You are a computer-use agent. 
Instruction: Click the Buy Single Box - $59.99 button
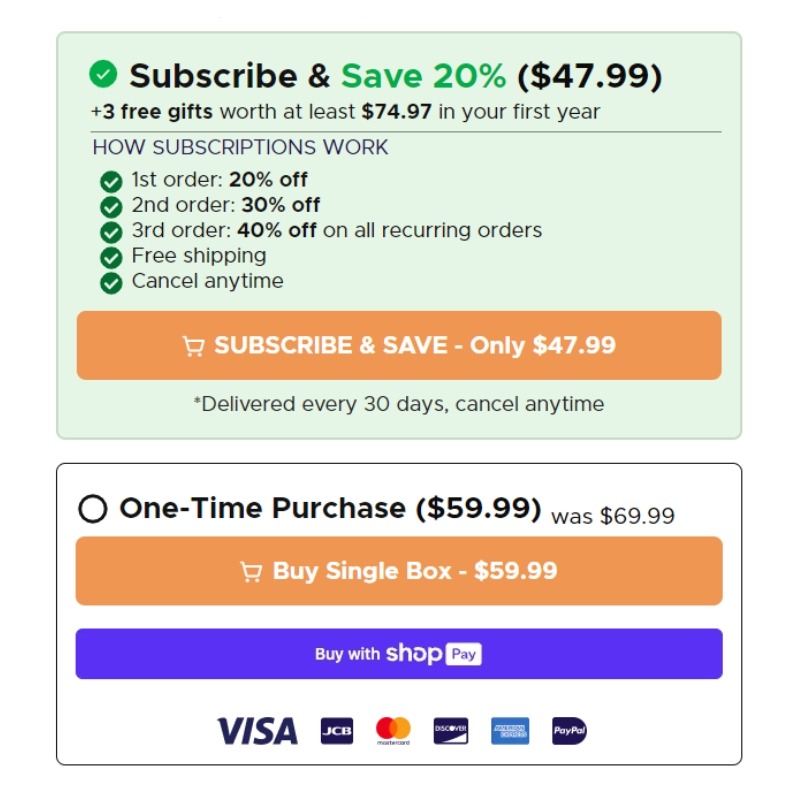pyautogui.click(x=399, y=571)
